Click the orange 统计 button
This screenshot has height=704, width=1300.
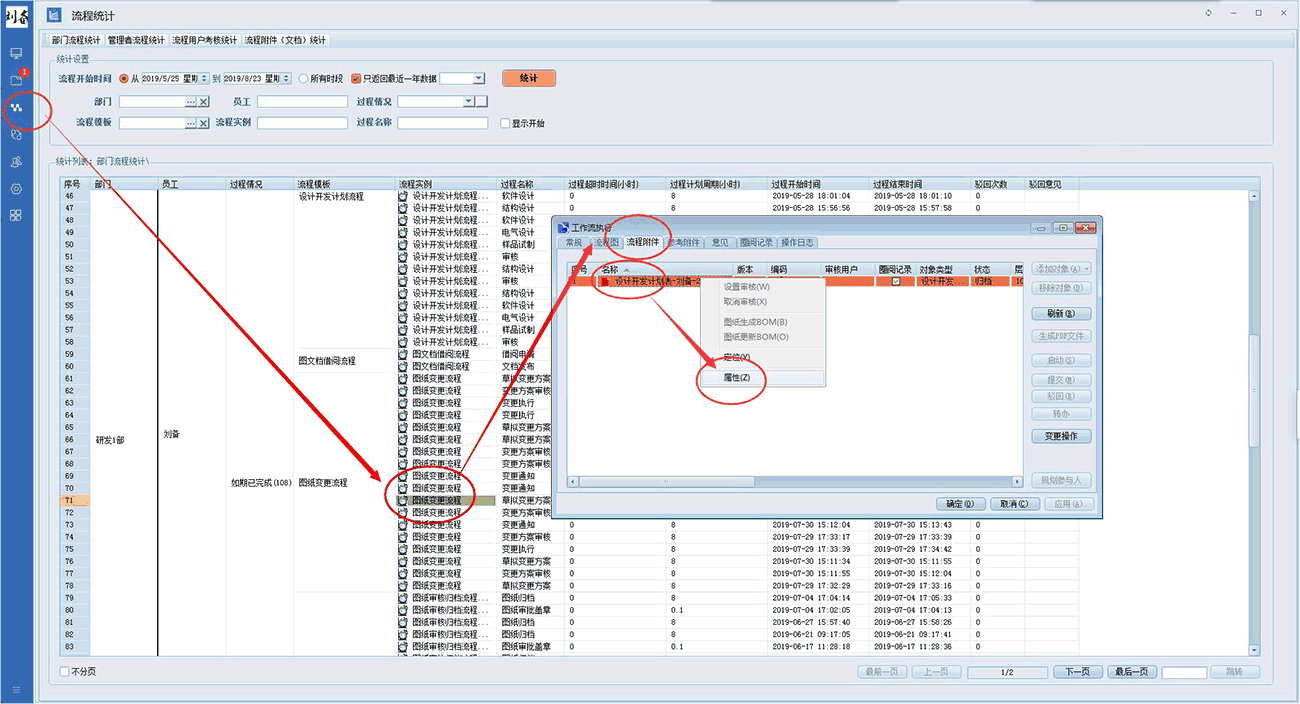[x=529, y=78]
